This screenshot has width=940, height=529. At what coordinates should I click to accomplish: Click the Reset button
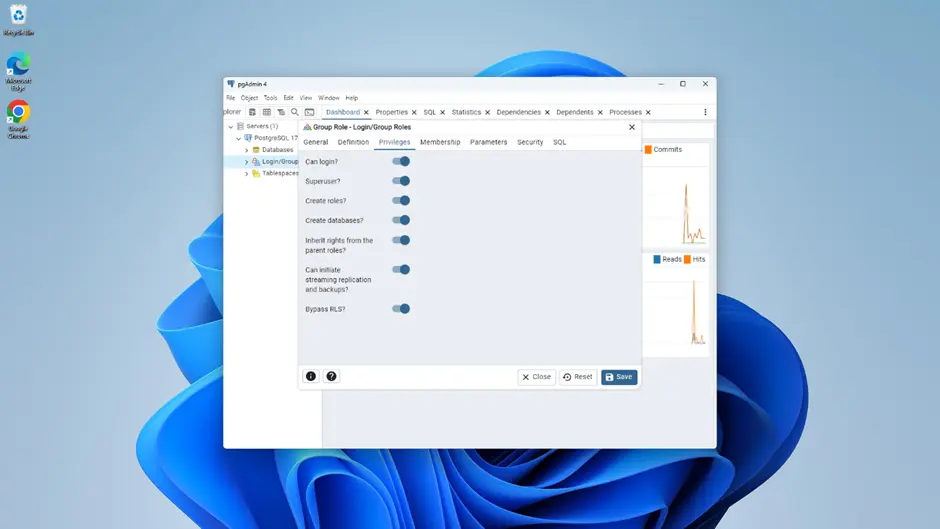tap(578, 377)
